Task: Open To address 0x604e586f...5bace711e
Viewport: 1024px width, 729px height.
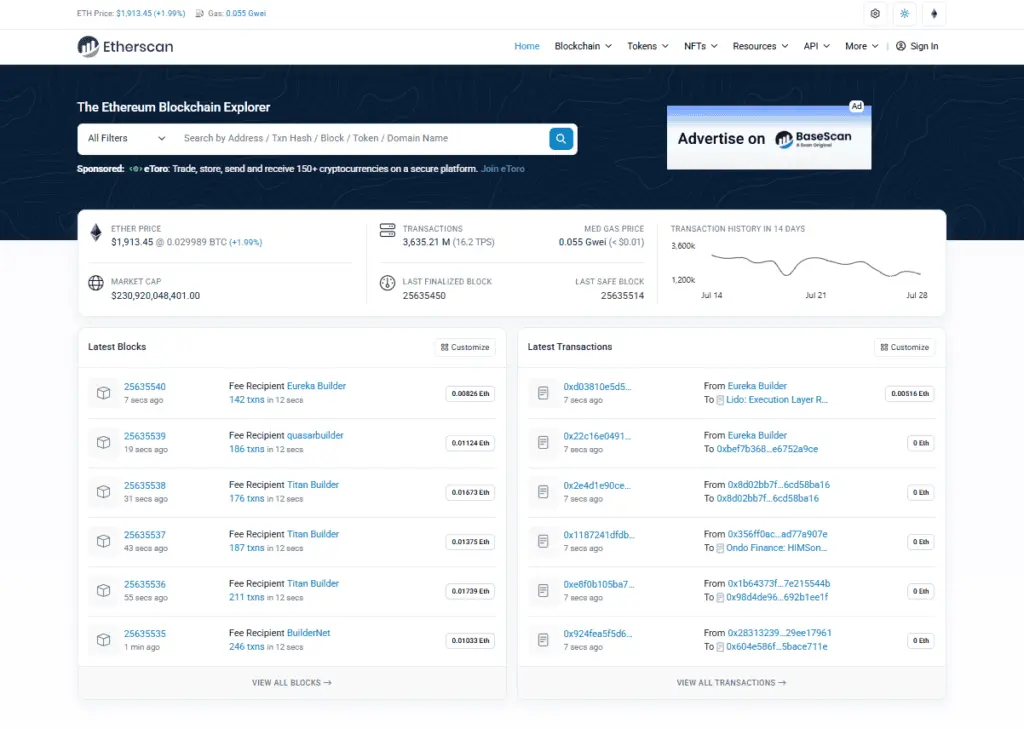Action: pos(777,647)
